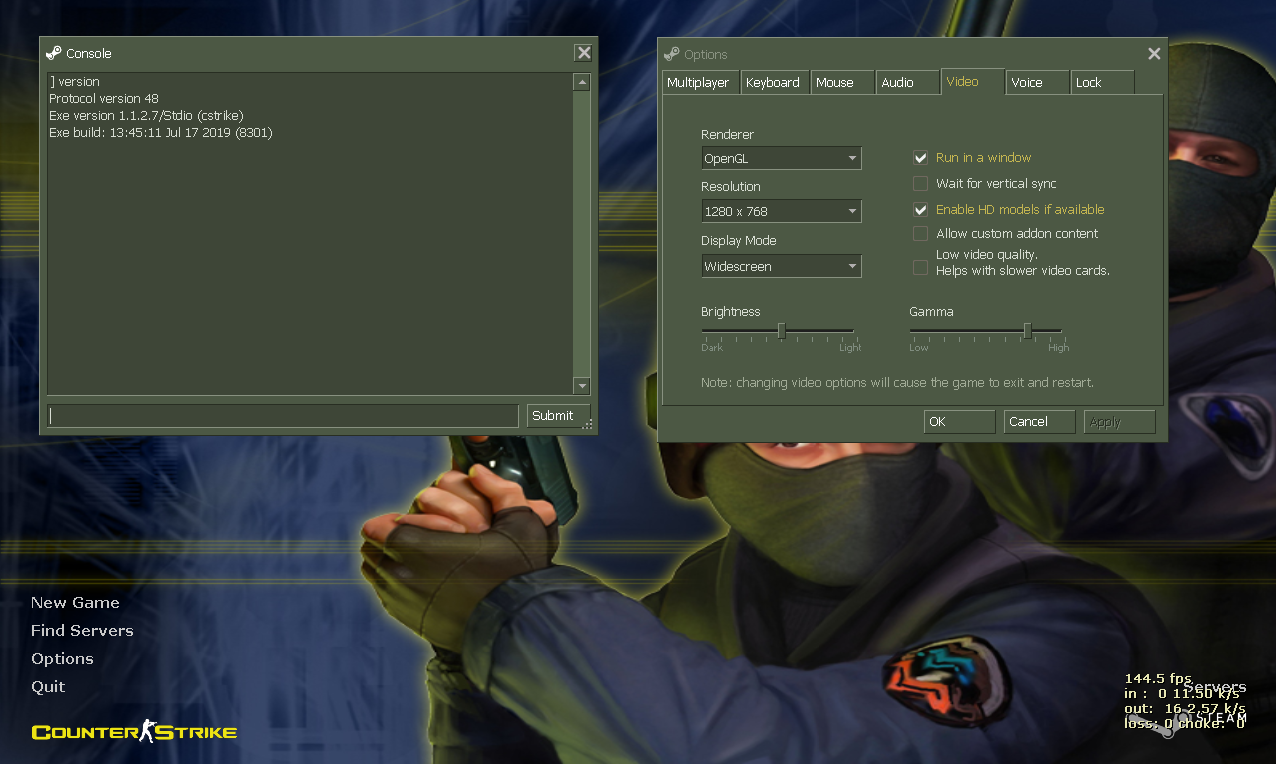Open Options from main menu
This screenshot has height=764, width=1276.
tap(62, 658)
